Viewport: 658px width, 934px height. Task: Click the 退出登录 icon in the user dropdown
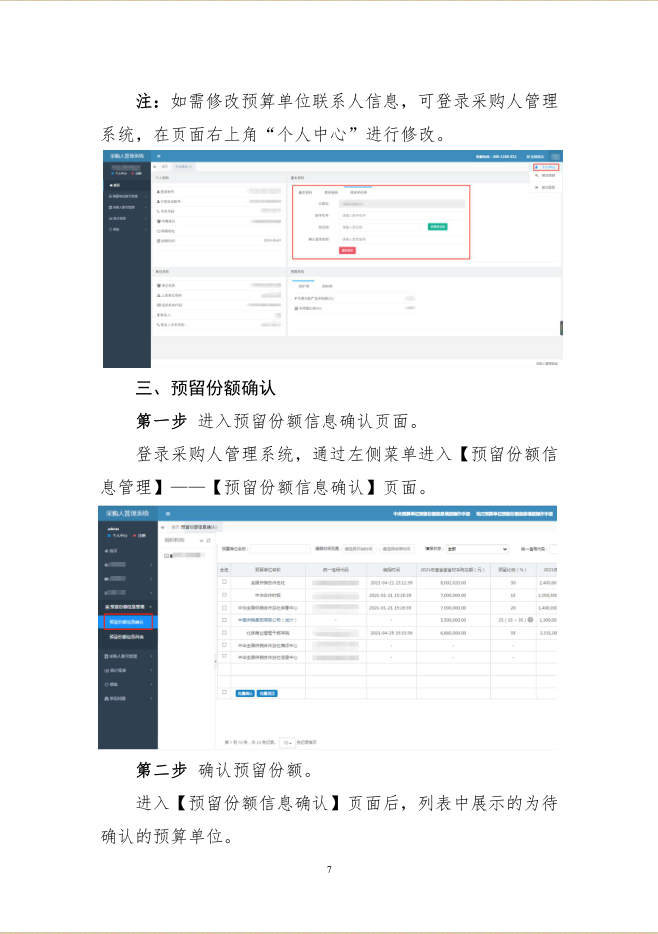(x=537, y=188)
